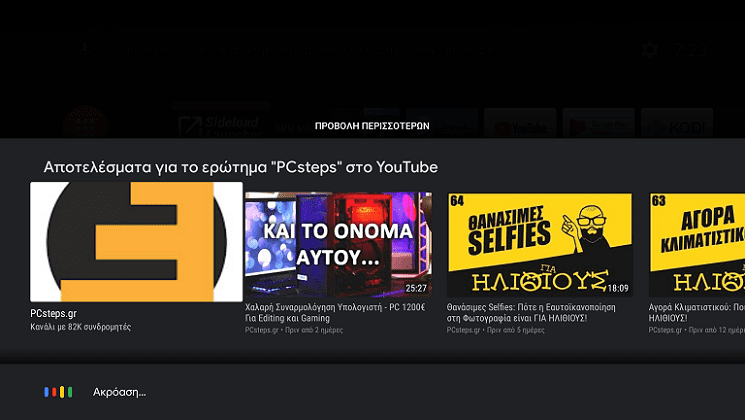
Task: Click the Αγορά Κλιματιστικού video title text
Action: pyautogui.click(x=697, y=313)
